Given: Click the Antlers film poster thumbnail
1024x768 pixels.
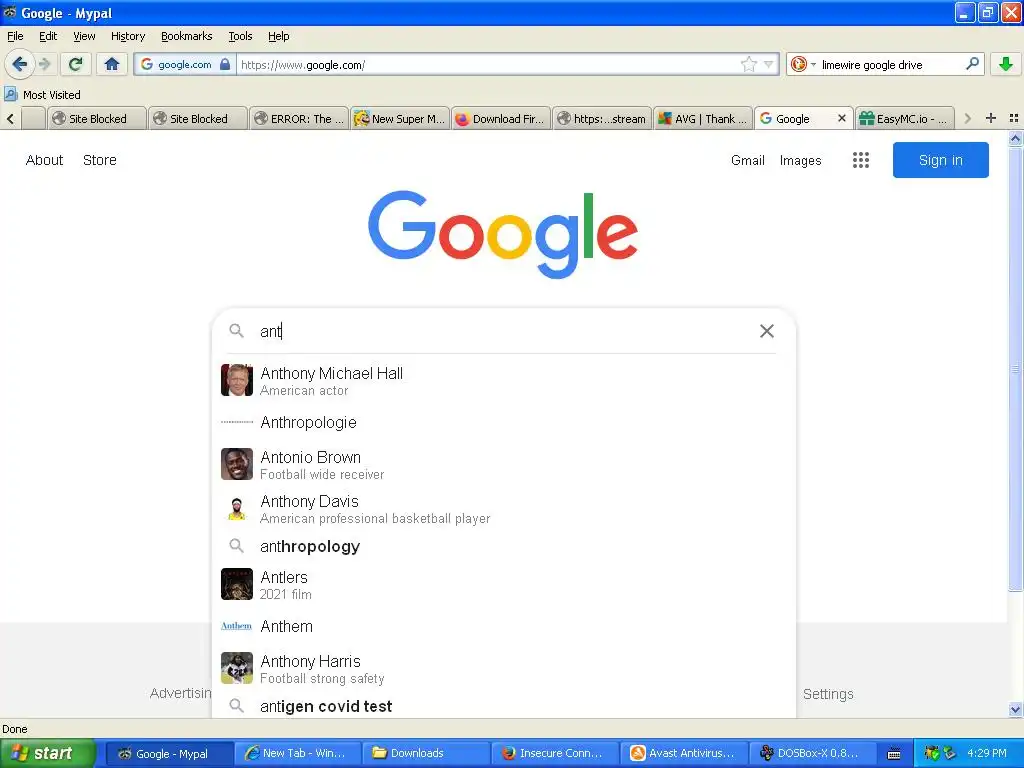Looking at the screenshot, I should [236, 584].
